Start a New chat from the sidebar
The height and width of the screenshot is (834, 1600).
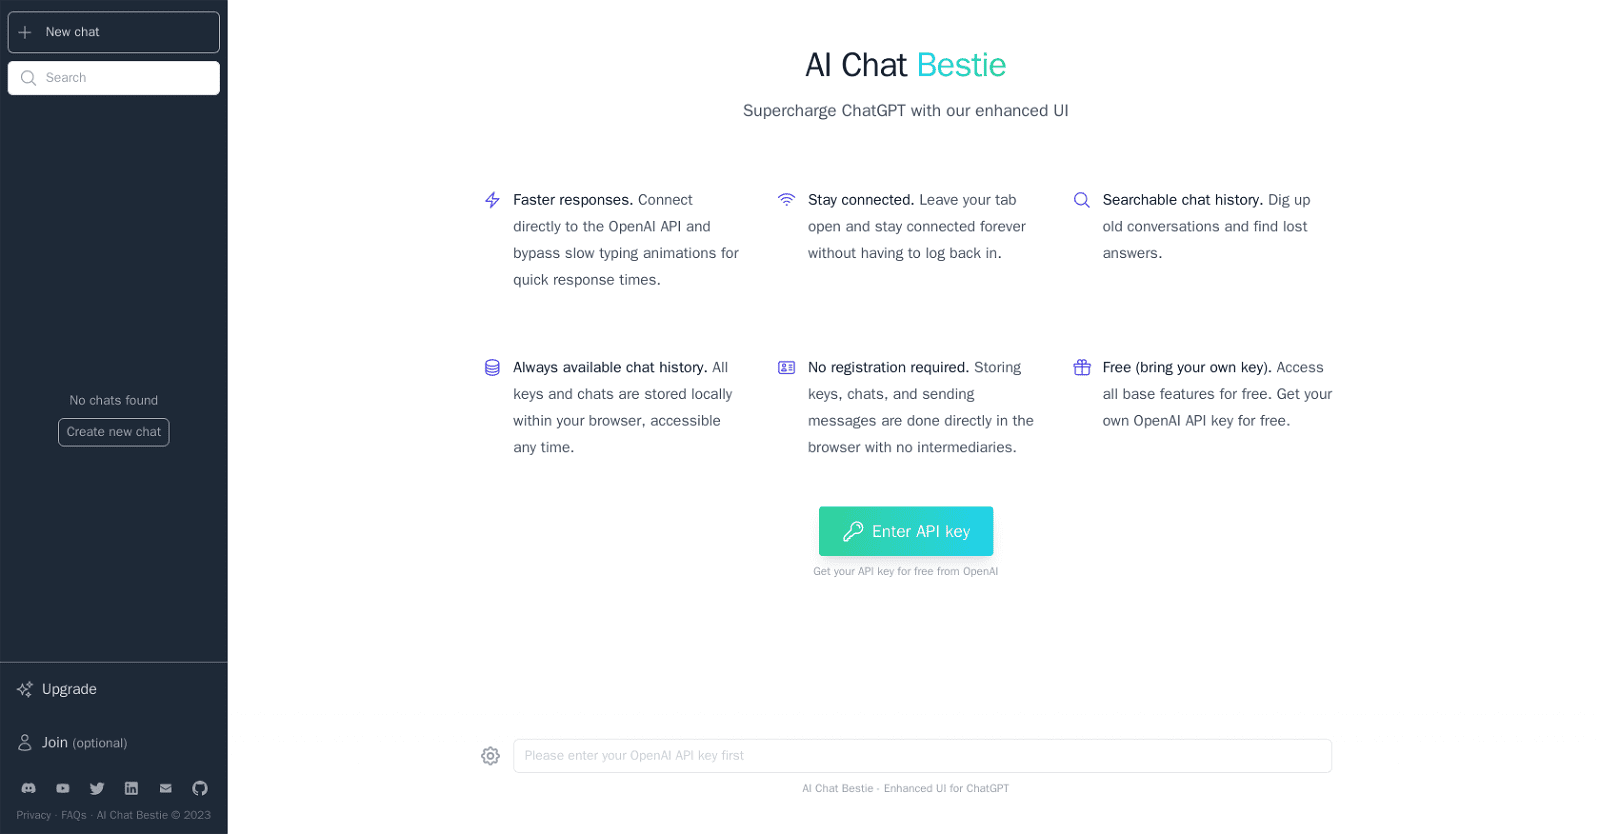point(72,31)
